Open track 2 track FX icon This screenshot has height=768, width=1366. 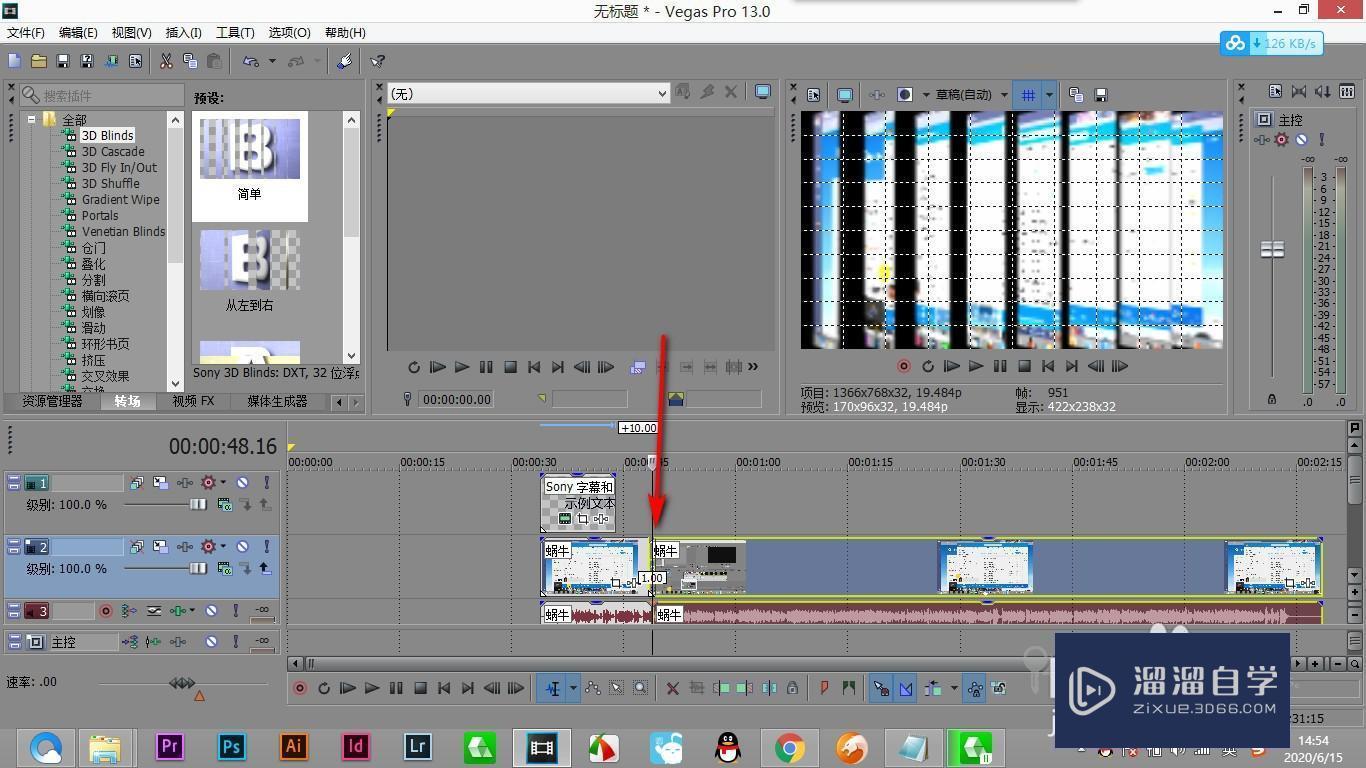(x=184, y=547)
